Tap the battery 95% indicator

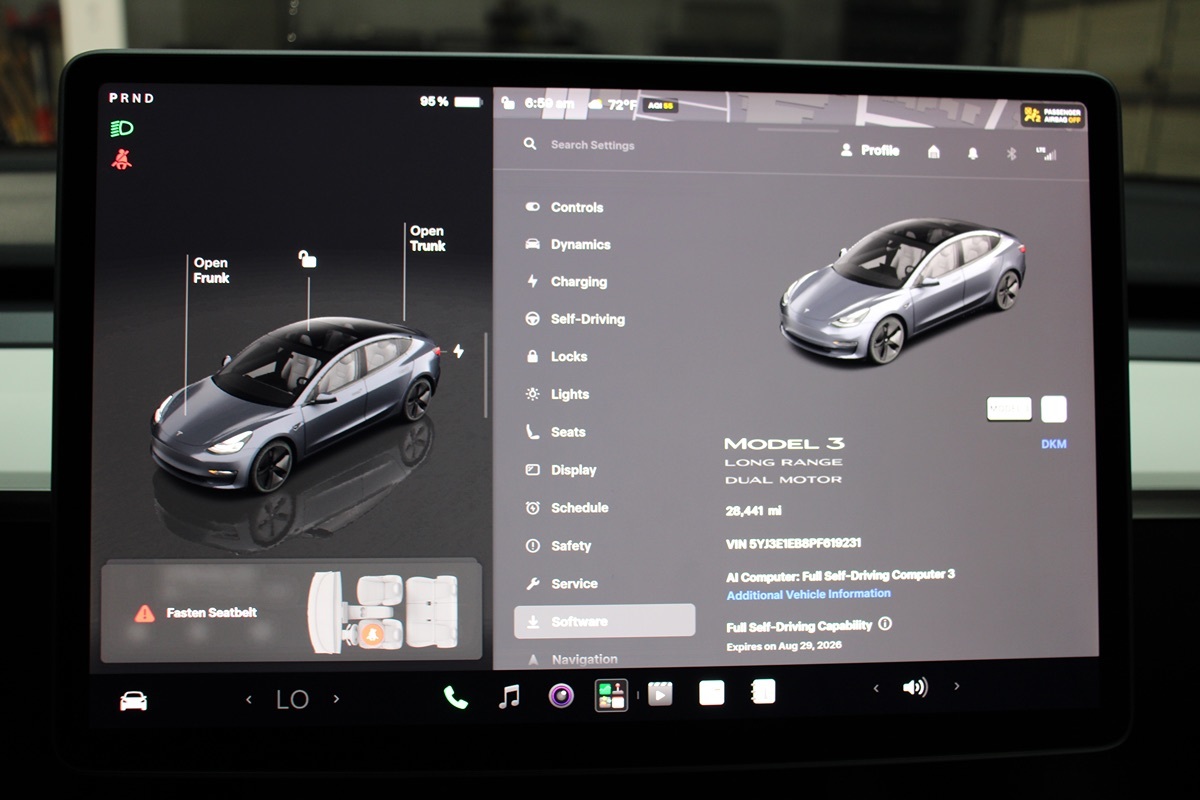pyautogui.click(x=450, y=102)
